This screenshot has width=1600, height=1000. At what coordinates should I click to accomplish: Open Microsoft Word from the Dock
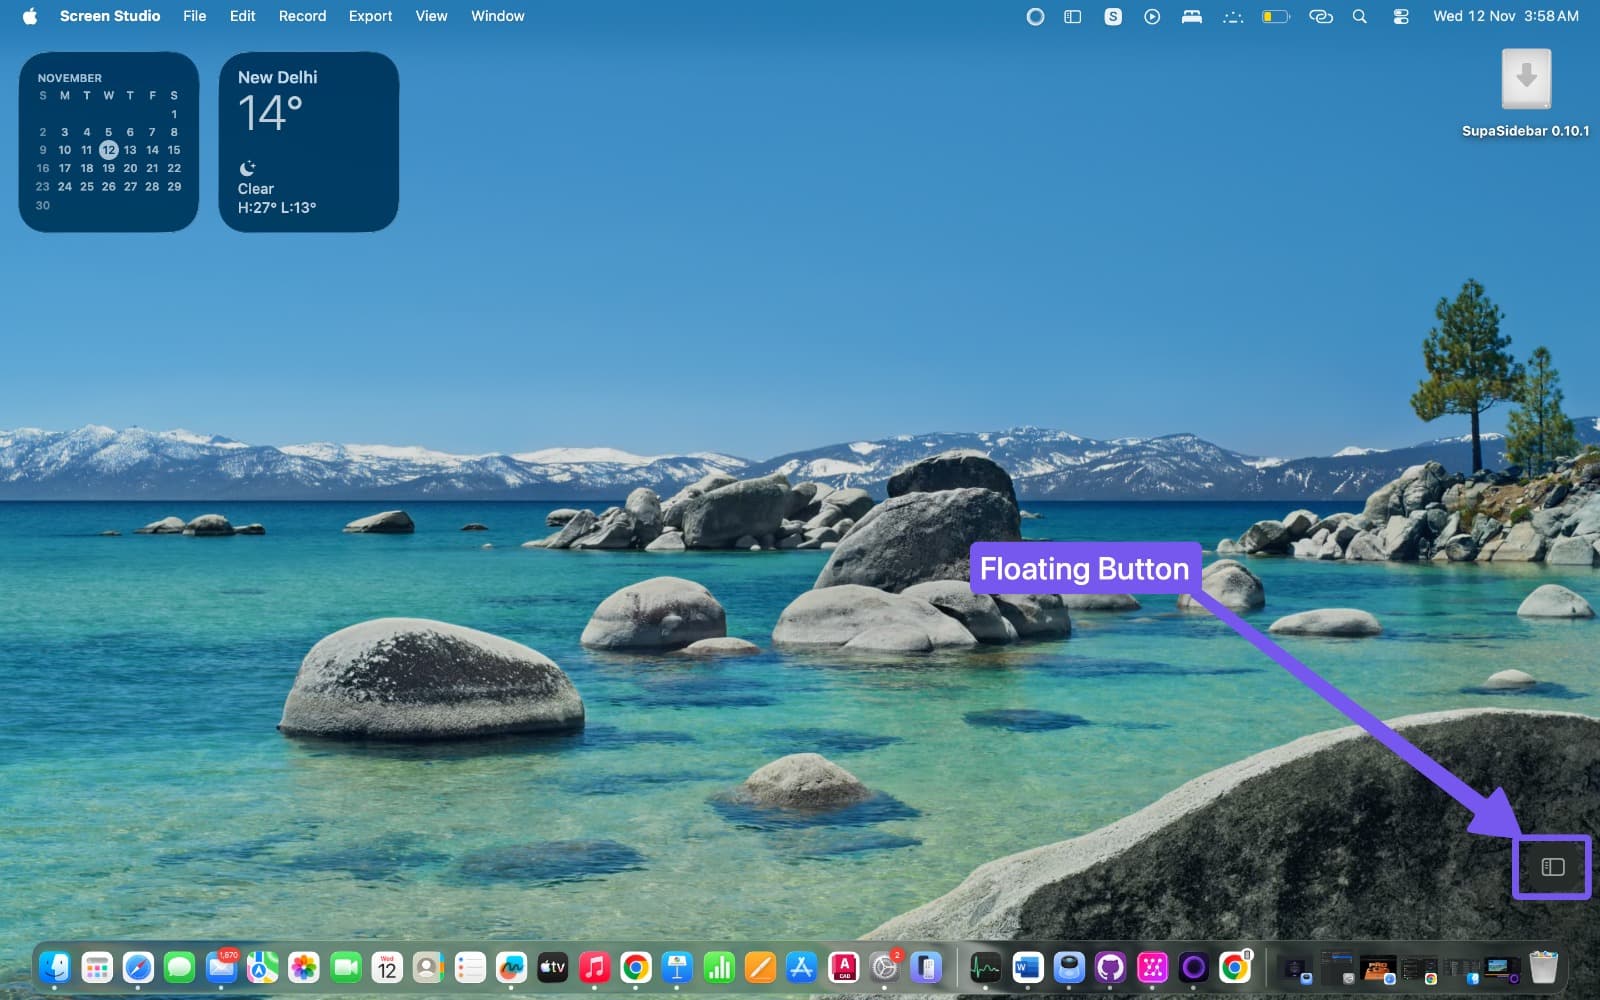point(1027,967)
